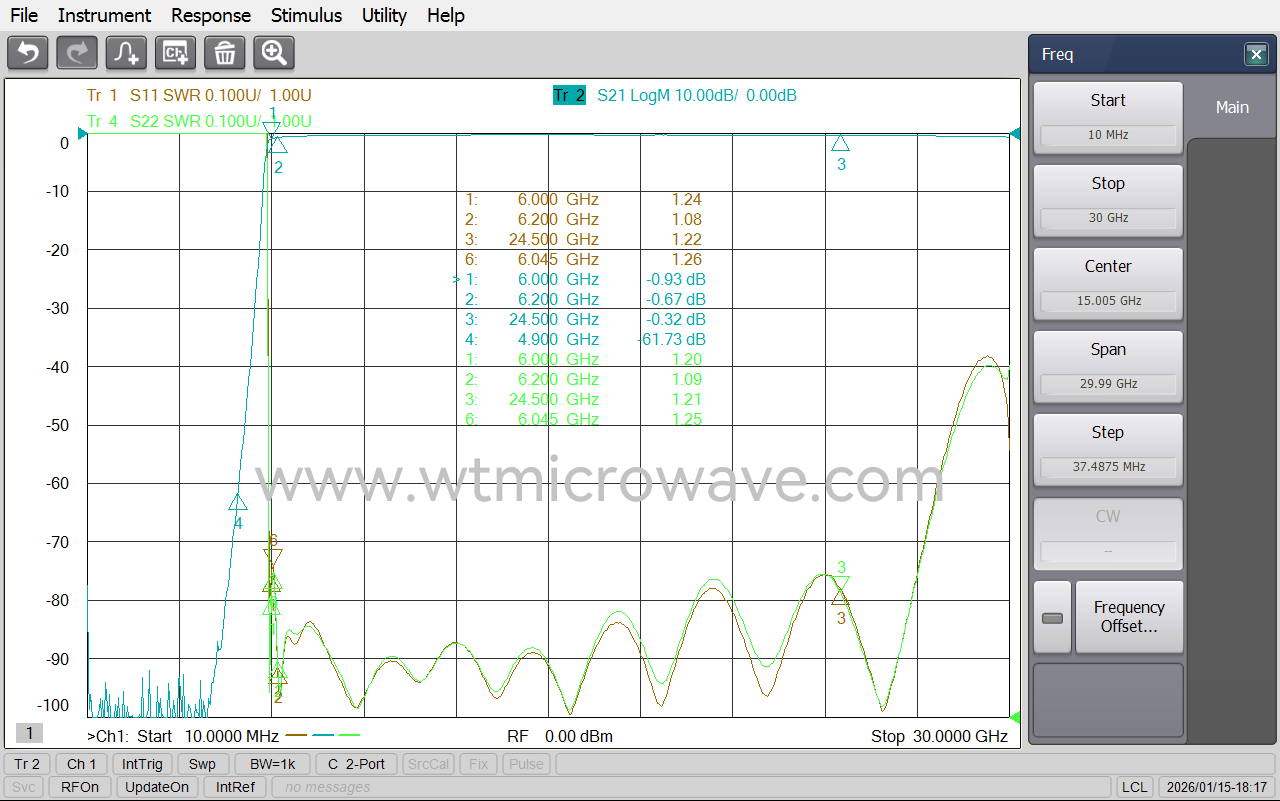Click the Tr 2 trace indicator button
Image resolution: width=1280 pixels, height=801 pixels.
click(26, 763)
